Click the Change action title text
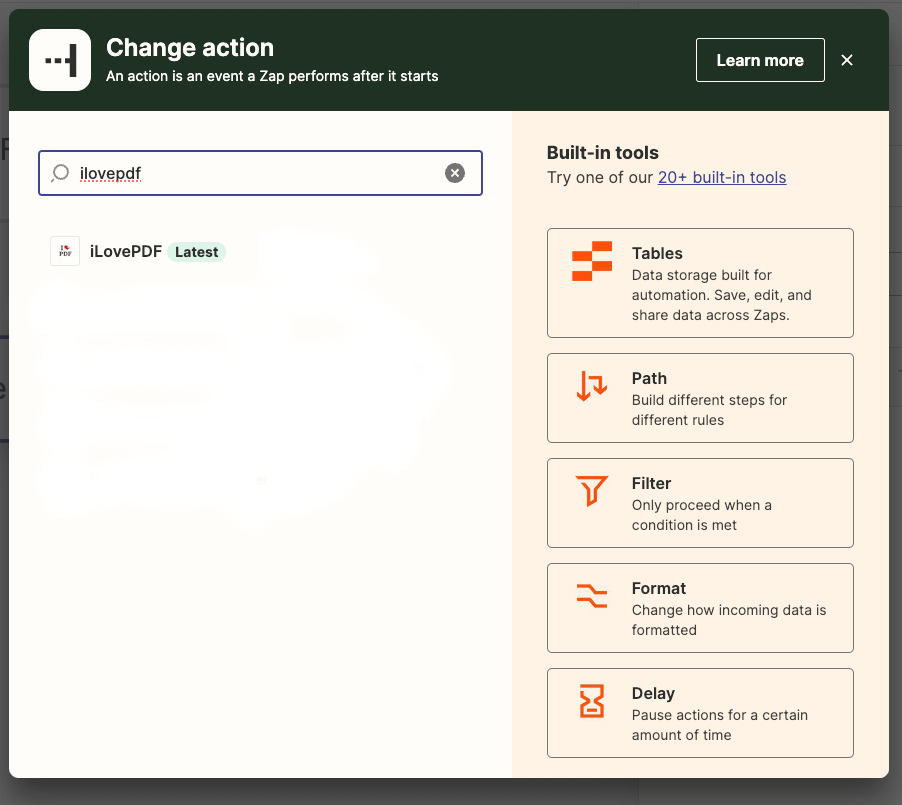This screenshot has width=902, height=805. coord(190,48)
